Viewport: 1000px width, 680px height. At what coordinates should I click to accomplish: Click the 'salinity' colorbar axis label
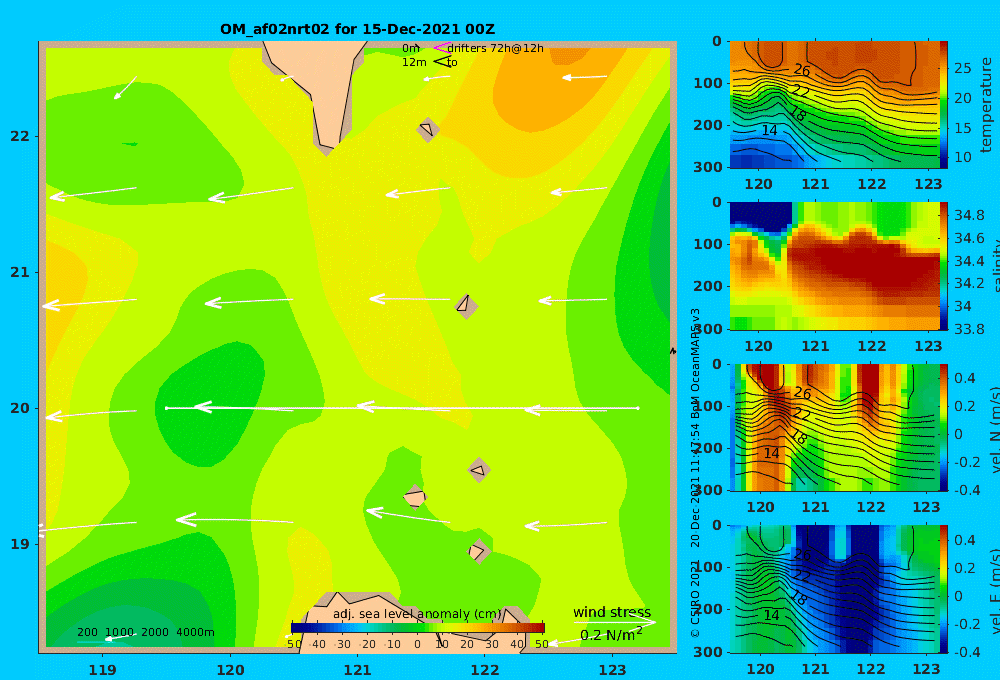coord(994,266)
